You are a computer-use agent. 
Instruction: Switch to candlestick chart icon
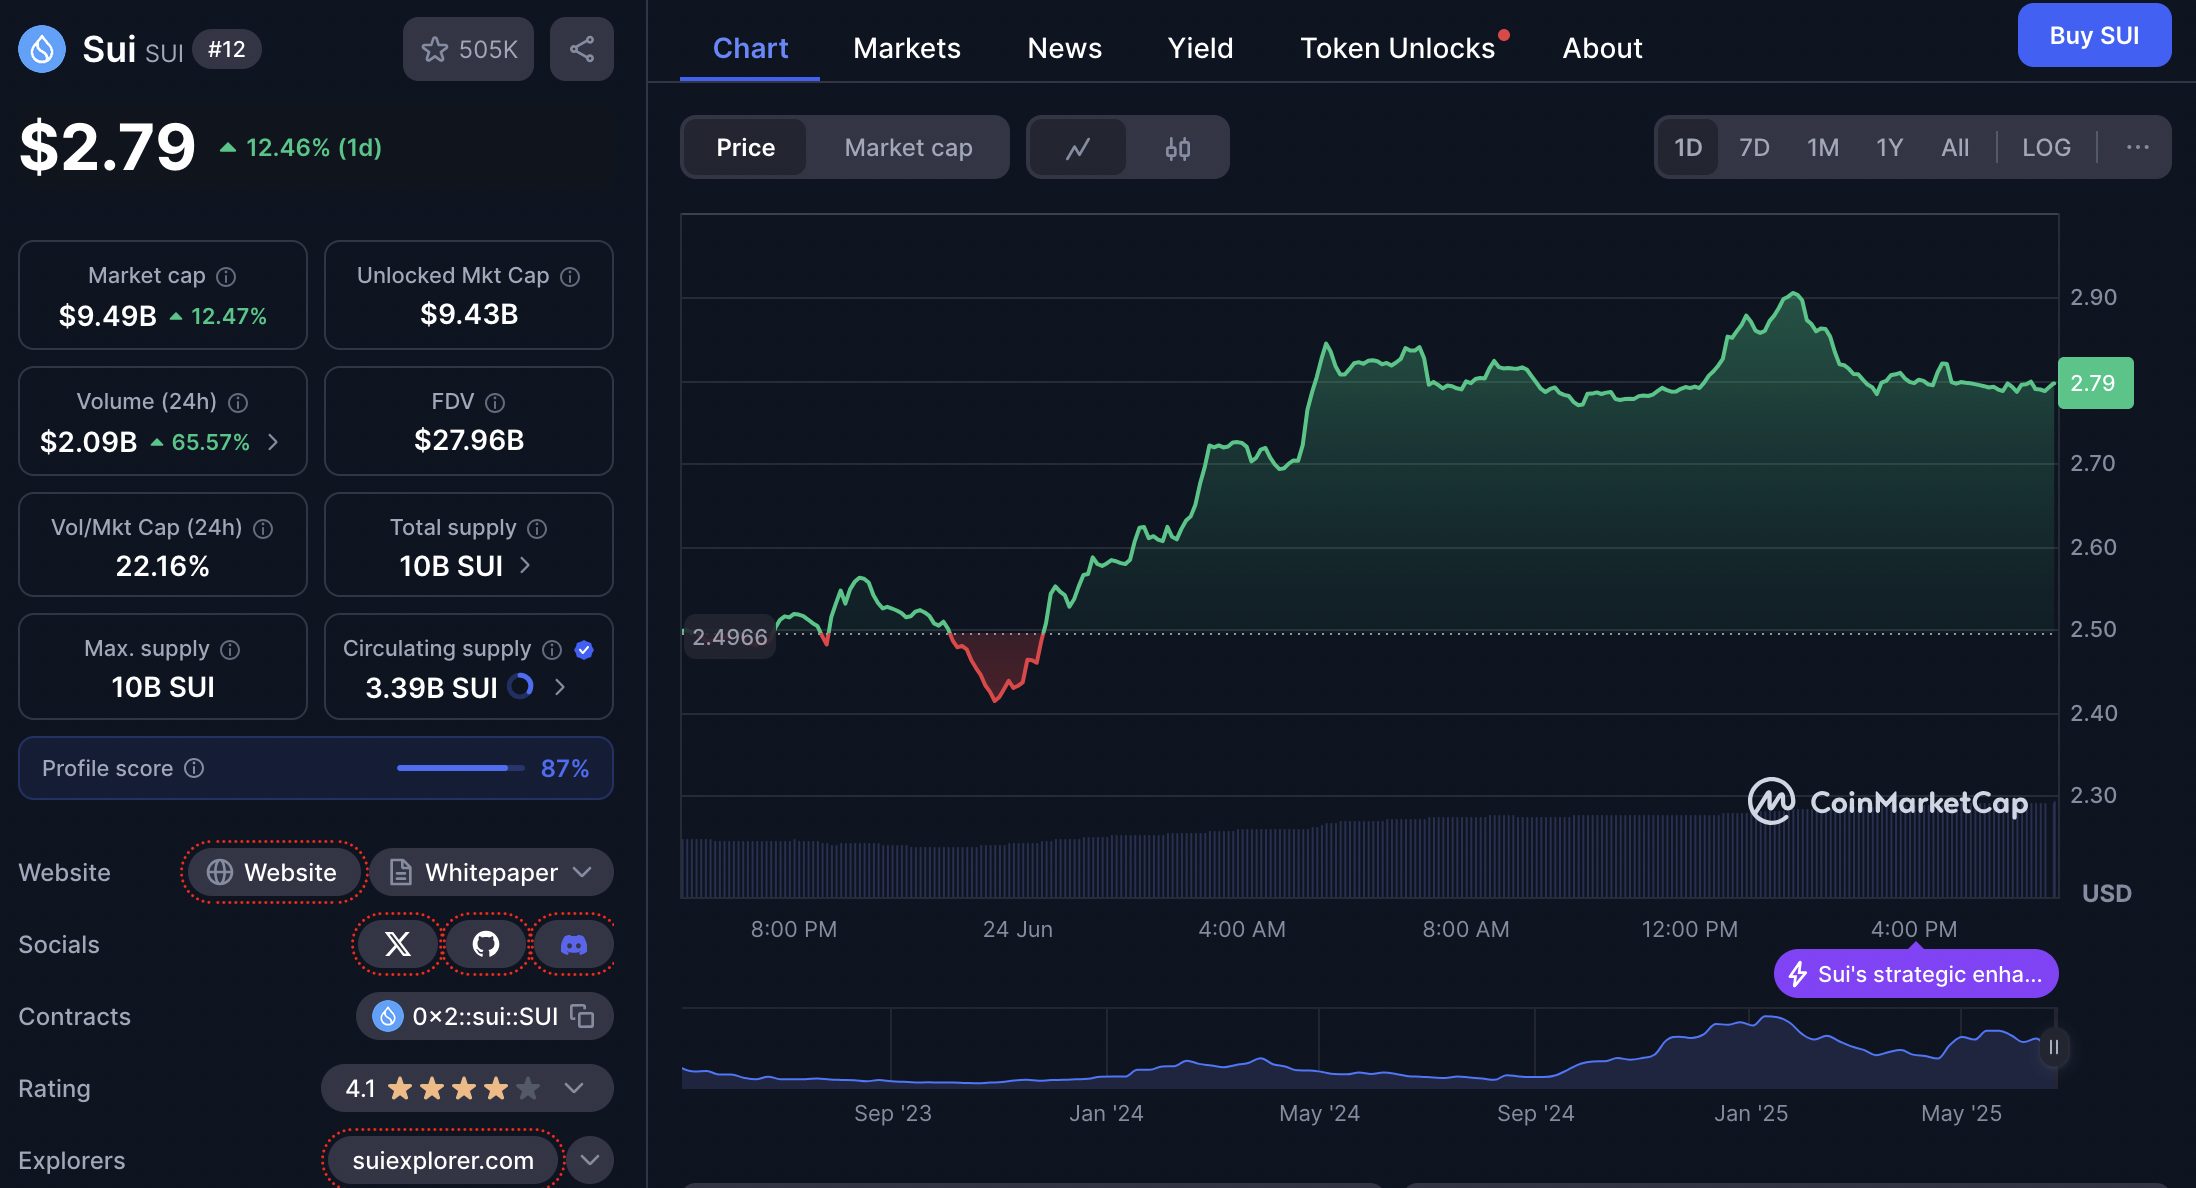(x=1177, y=148)
